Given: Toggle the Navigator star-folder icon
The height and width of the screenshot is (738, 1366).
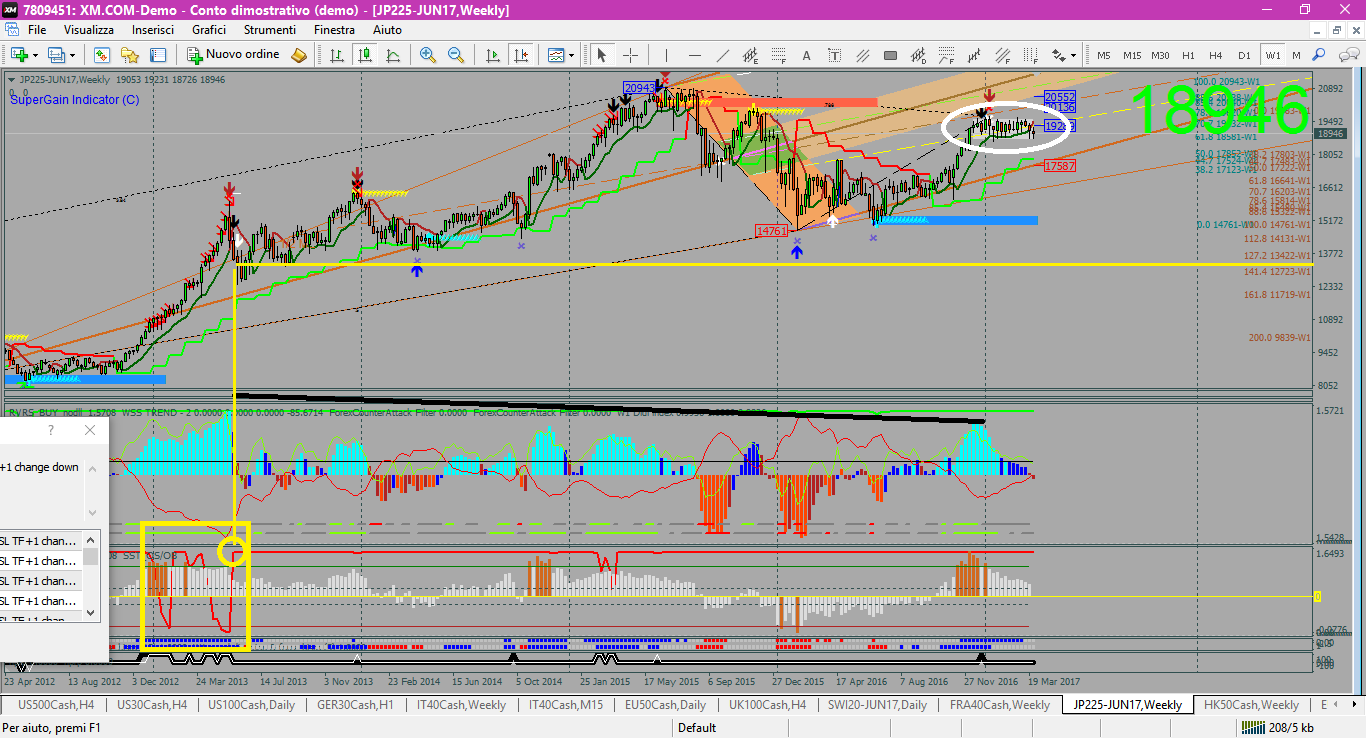Looking at the screenshot, I should [x=129, y=55].
